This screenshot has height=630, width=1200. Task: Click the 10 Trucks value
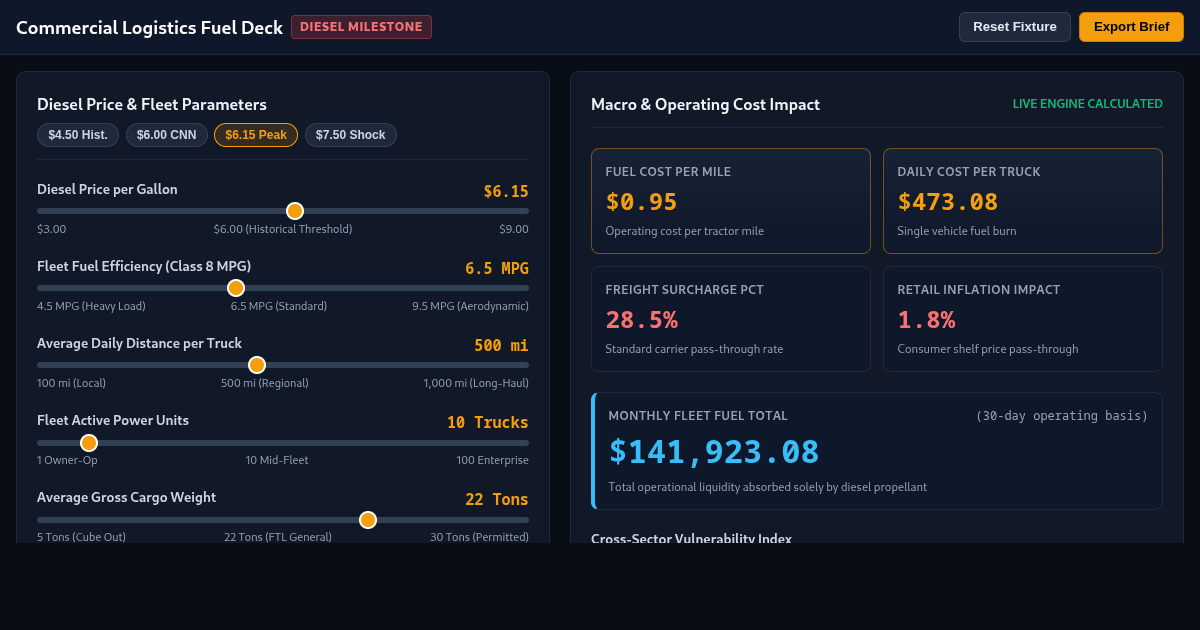(x=488, y=422)
